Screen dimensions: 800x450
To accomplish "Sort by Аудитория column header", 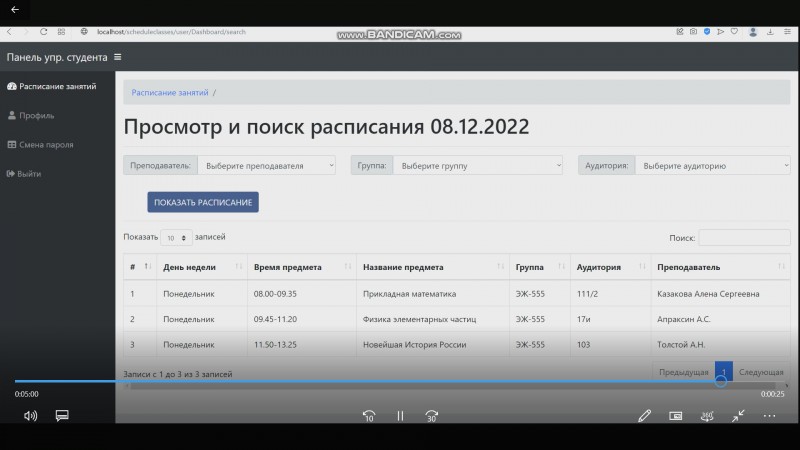I will click(611, 267).
